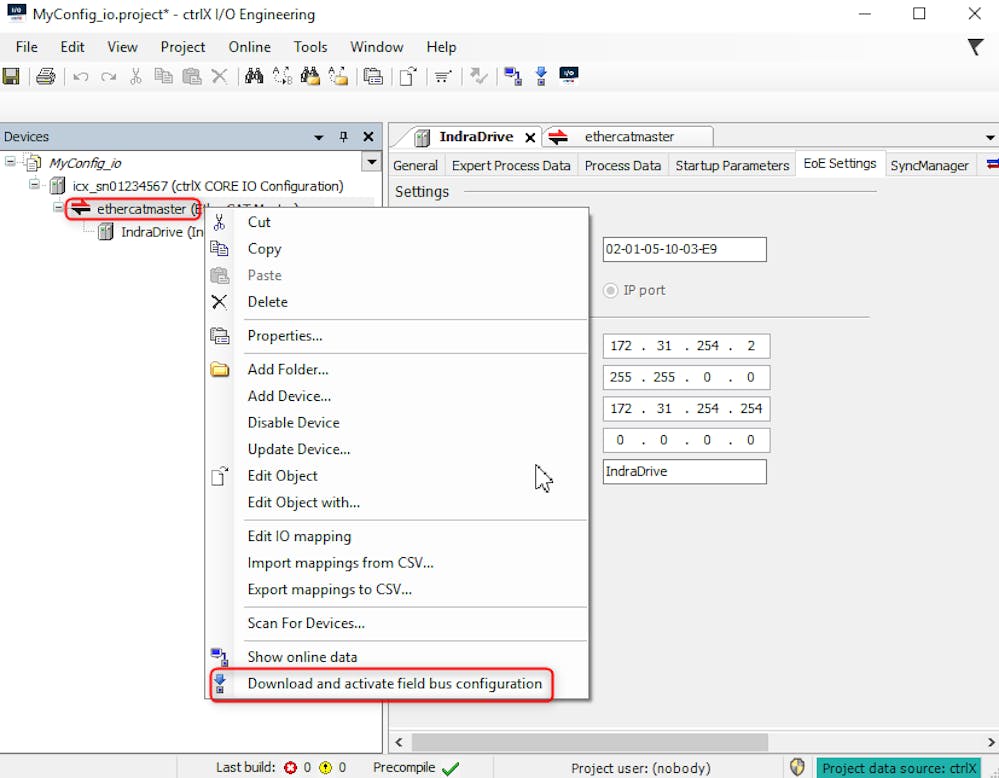Switch to the Process Data tab

point(622,166)
